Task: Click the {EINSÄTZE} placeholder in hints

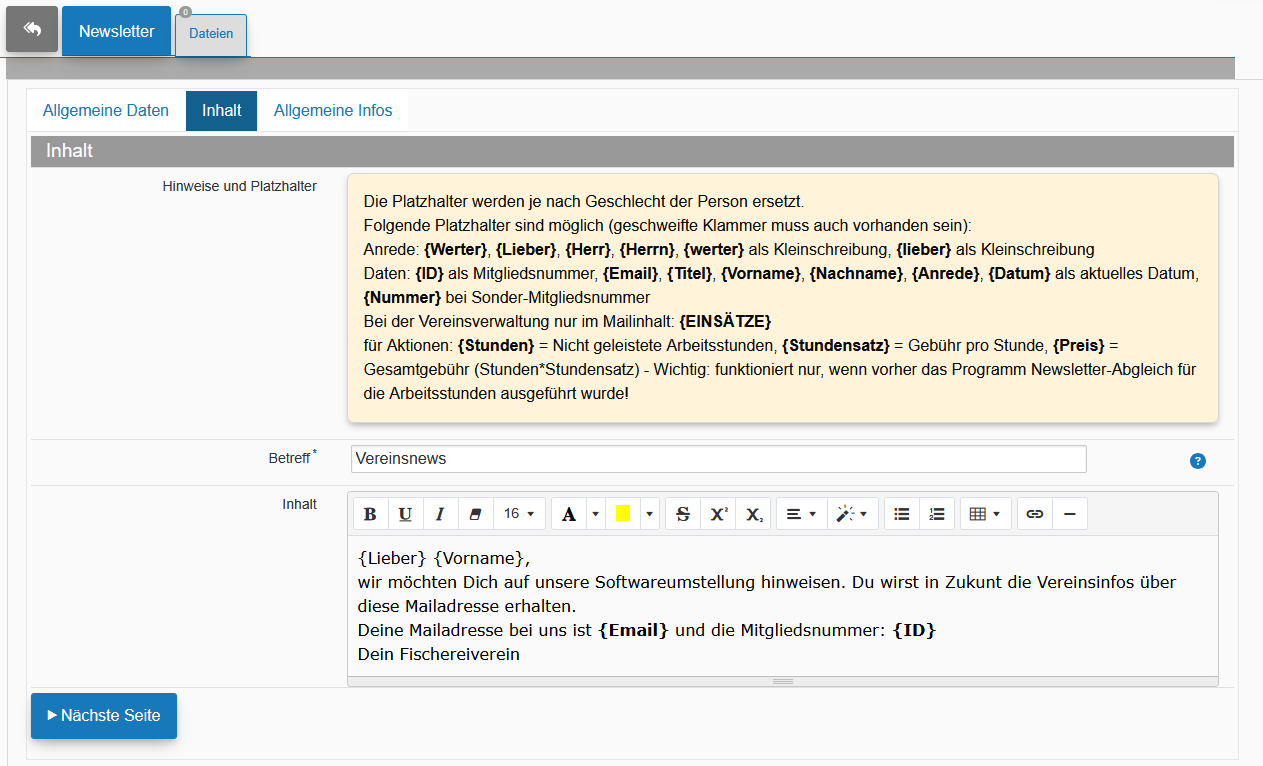Action: pyautogui.click(x=725, y=321)
